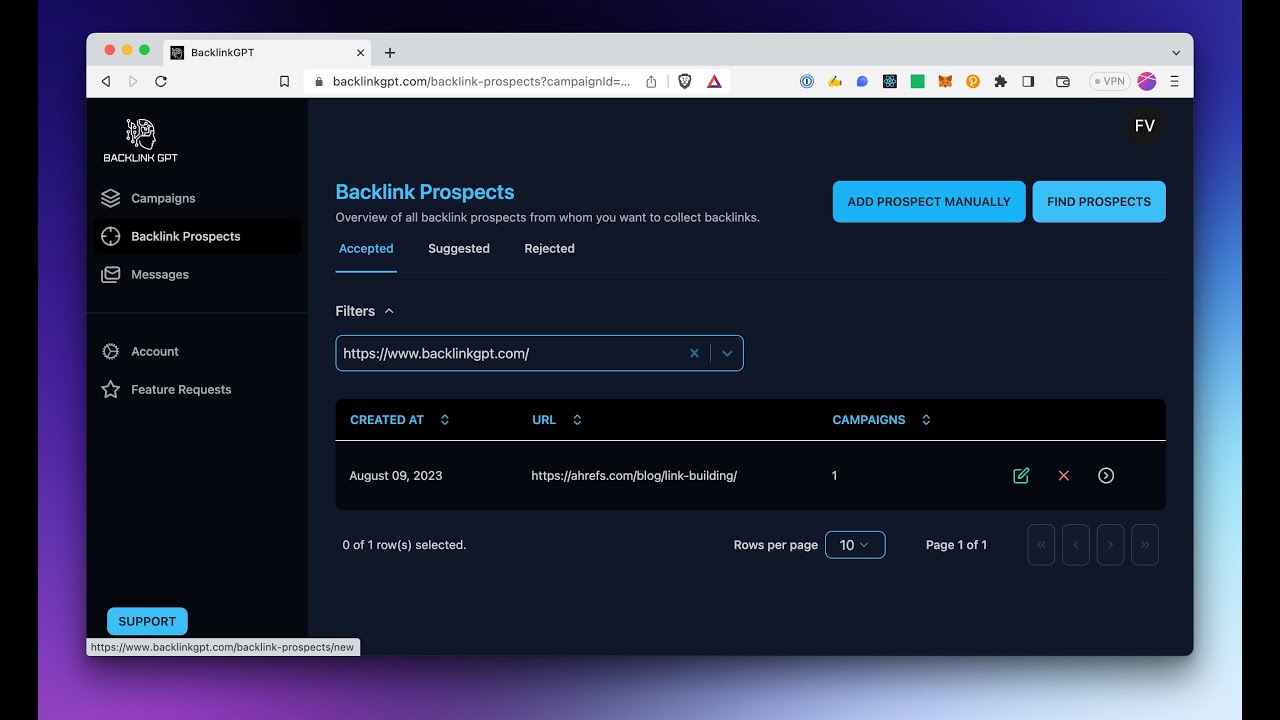Click the Backlink GPT logo
This screenshot has width=1280, height=720.
[x=141, y=141]
